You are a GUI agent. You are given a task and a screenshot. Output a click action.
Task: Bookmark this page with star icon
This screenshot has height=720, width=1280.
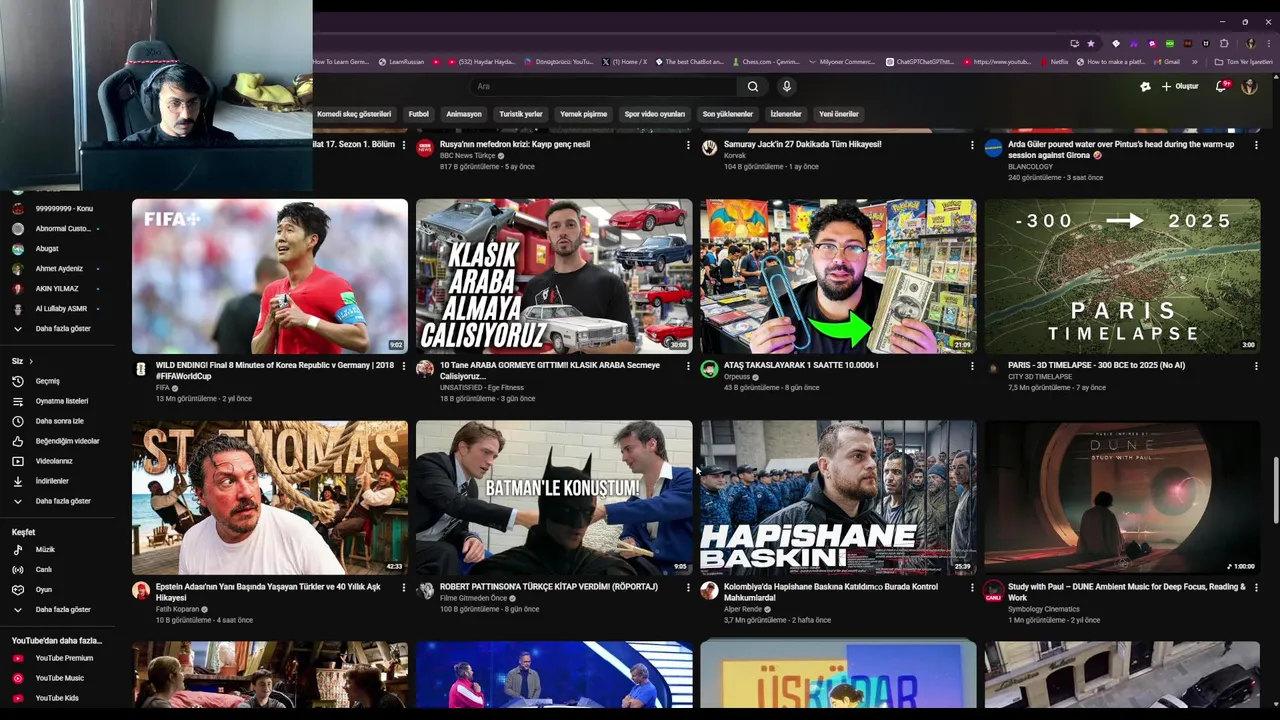point(1091,44)
